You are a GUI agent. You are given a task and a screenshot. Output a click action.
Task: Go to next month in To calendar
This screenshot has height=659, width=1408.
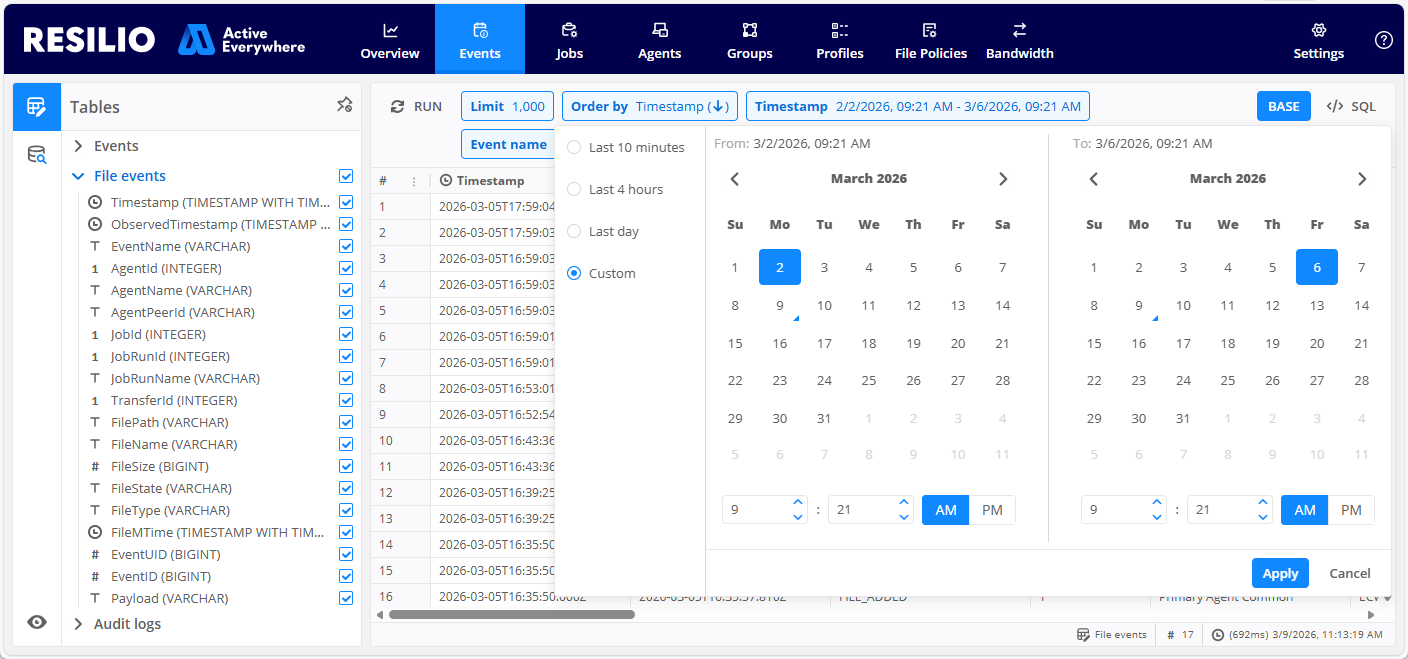(x=1362, y=179)
